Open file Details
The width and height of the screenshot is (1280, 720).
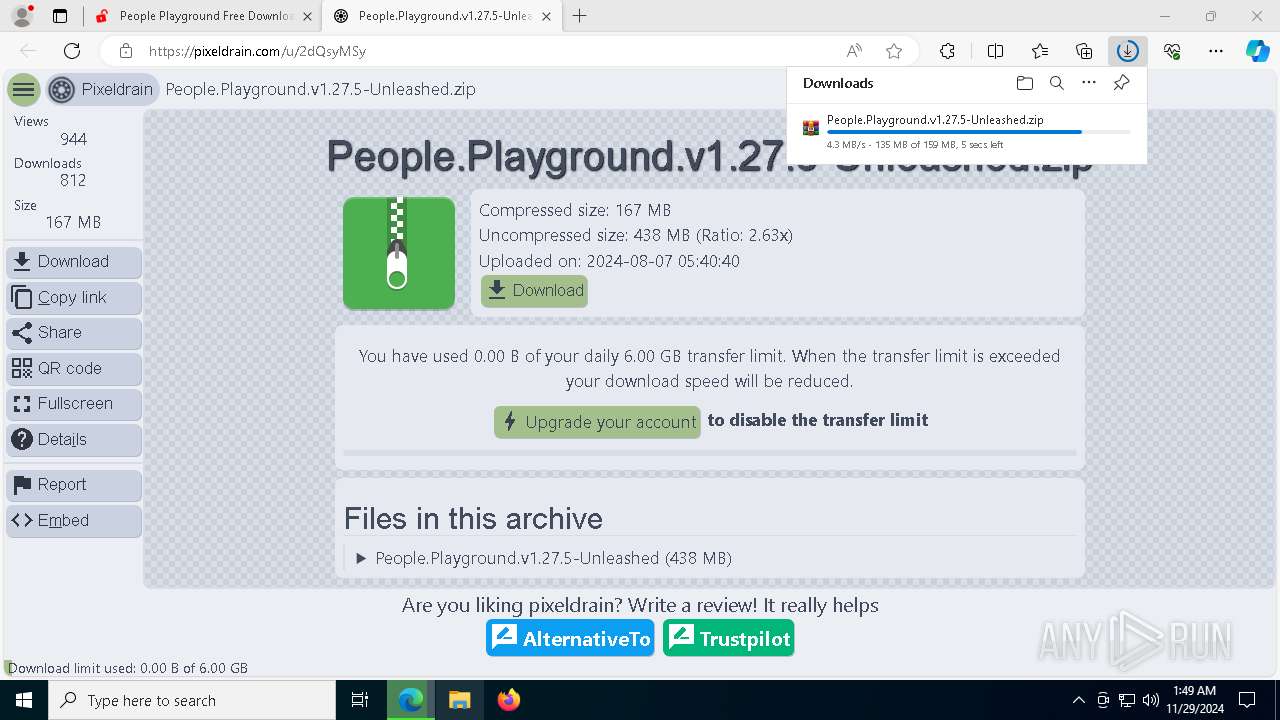pos(74,440)
